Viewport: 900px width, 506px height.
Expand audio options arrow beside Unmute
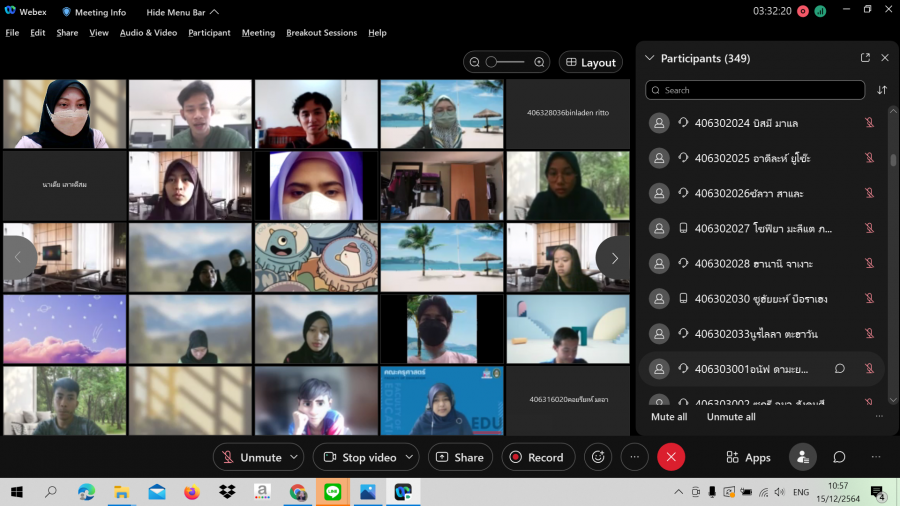294,457
